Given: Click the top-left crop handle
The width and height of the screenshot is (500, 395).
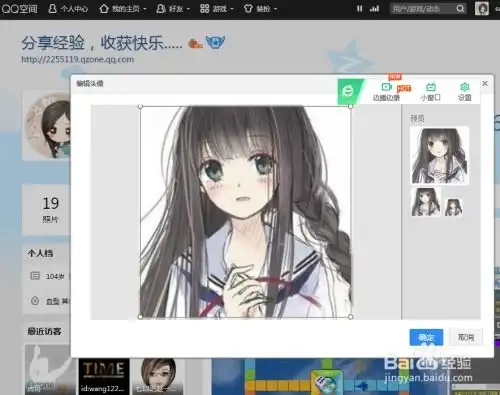Looking at the screenshot, I should [x=140, y=106].
